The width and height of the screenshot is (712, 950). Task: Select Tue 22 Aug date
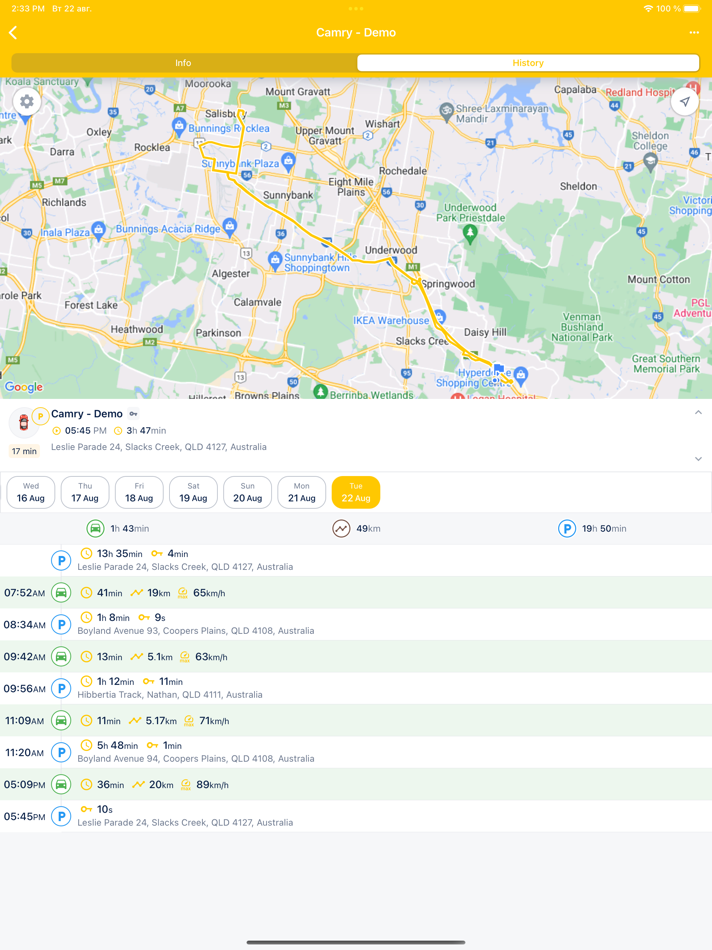[356, 492]
